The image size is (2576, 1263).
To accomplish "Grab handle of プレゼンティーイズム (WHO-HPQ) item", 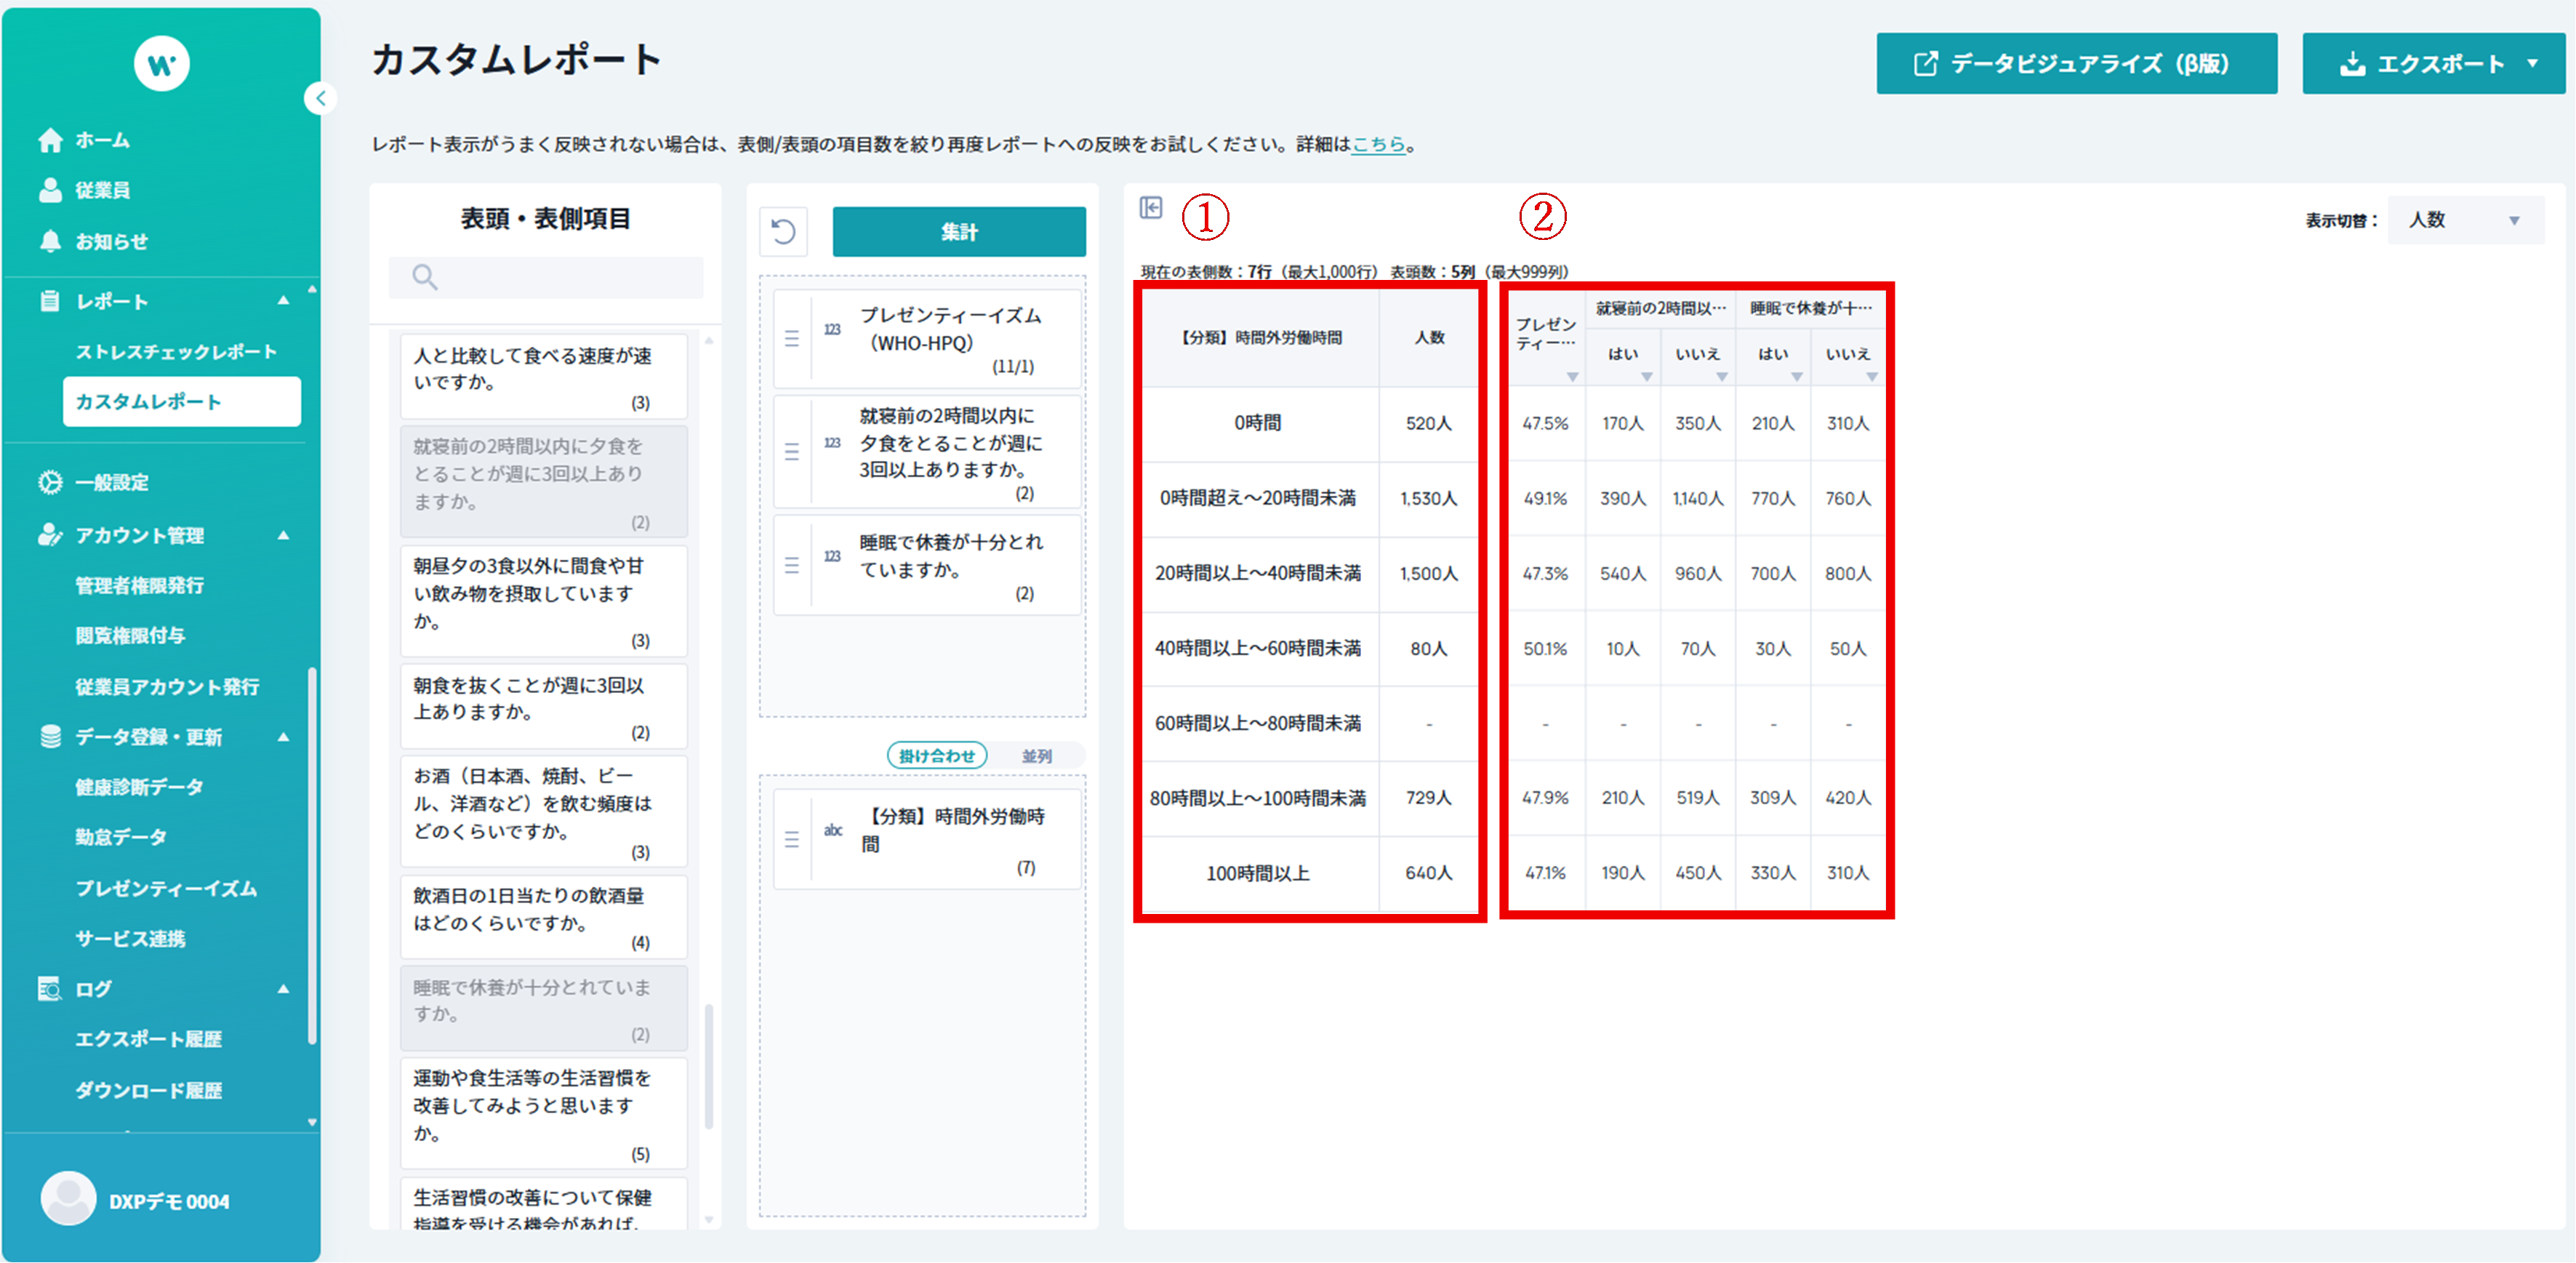I will coord(791,339).
